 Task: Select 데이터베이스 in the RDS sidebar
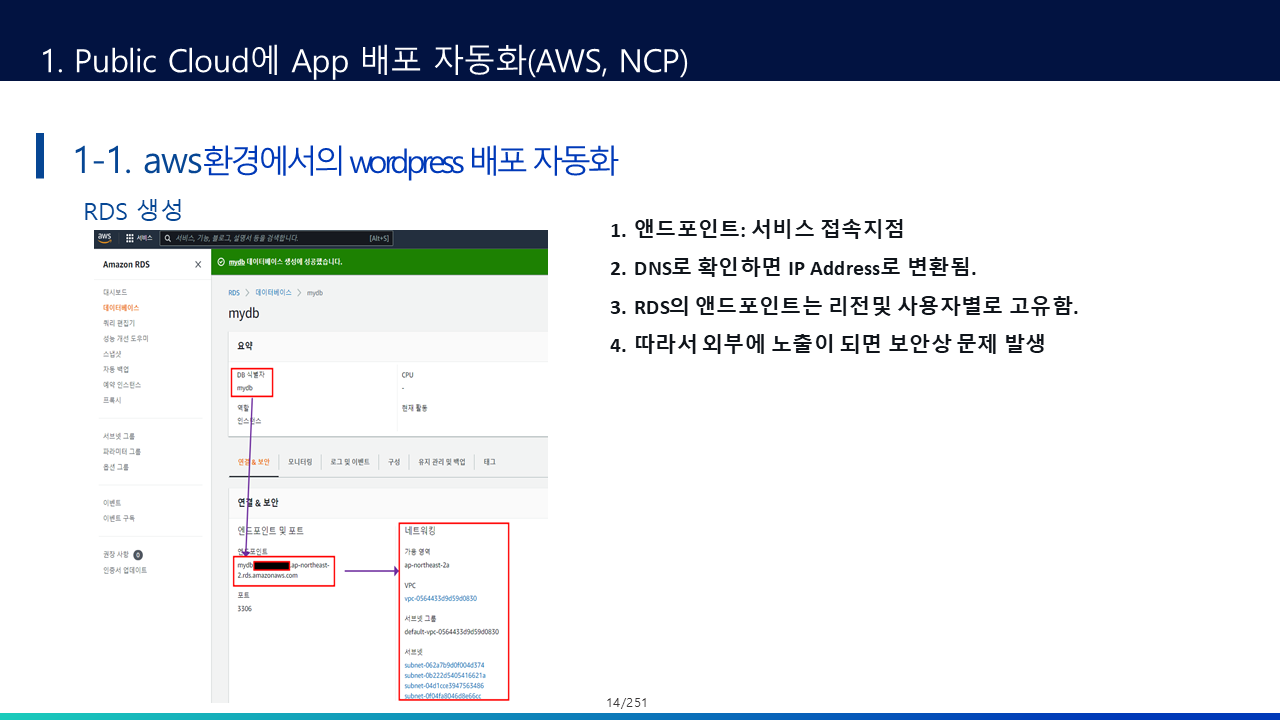(121, 308)
